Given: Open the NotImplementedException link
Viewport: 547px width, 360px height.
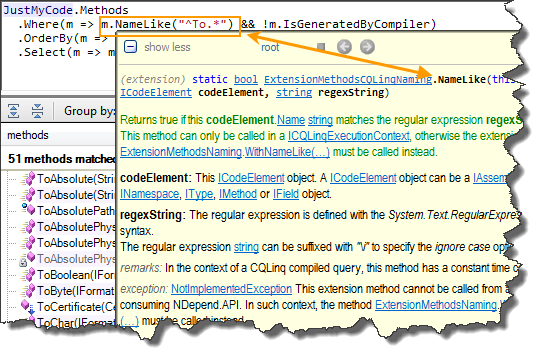Looking at the screenshot, I should (x=231, y=289).
